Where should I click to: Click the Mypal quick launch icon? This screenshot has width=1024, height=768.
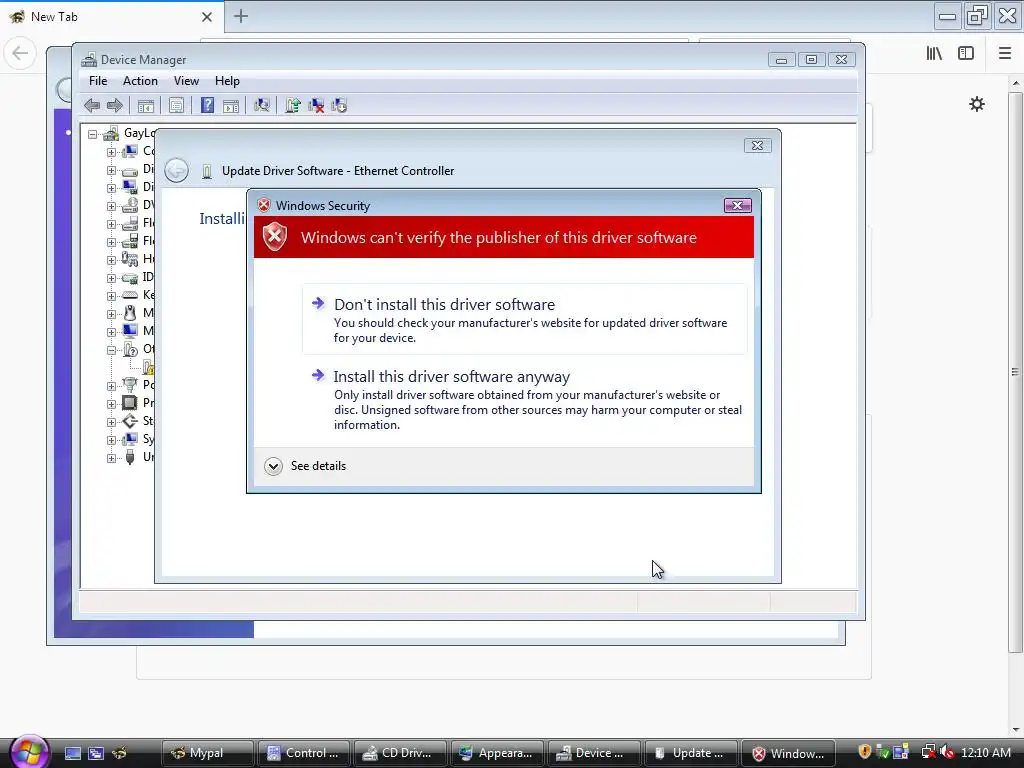click(119, 753)
